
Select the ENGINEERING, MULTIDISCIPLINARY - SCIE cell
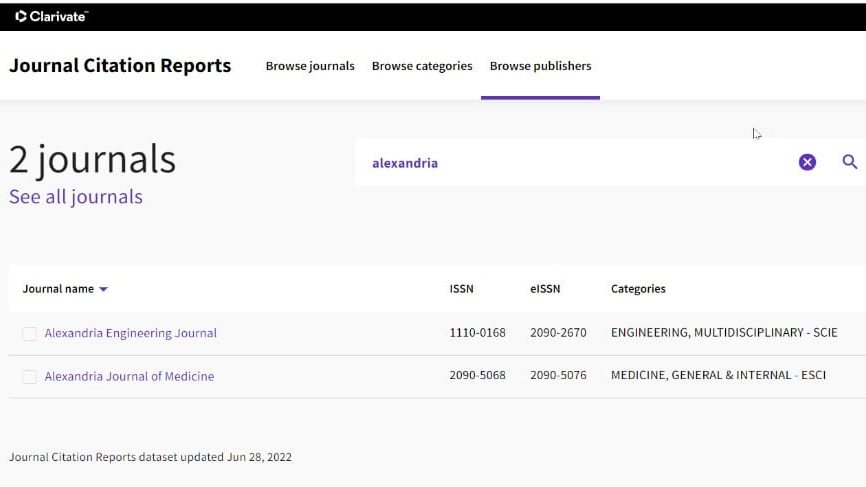tap(724, 333)
